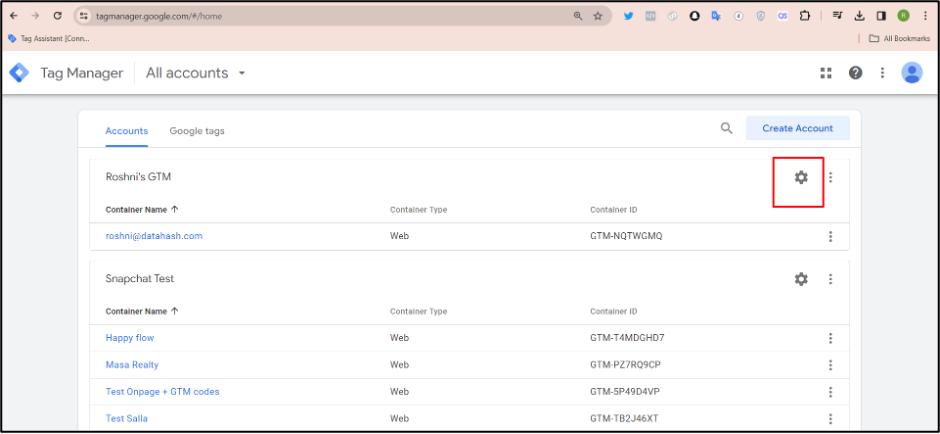Click the browser forward arrow
The height and width of the screenshot is (434, 940).
coord(35,16)
